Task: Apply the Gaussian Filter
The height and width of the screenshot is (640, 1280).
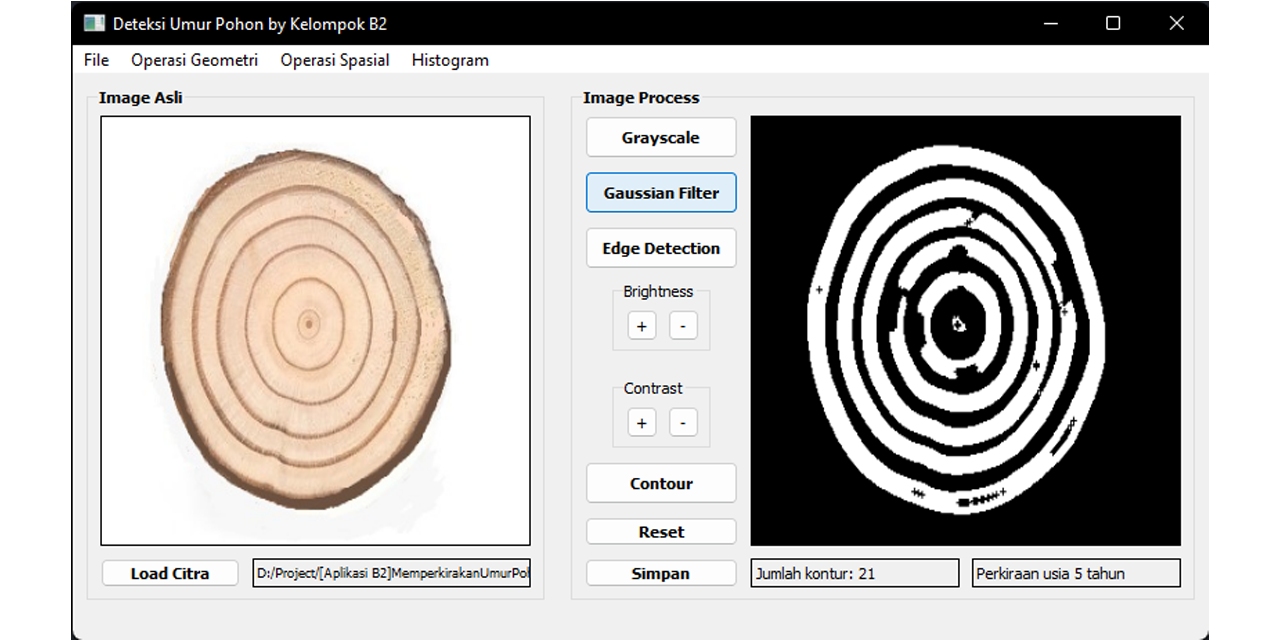Action: [661, 192]
